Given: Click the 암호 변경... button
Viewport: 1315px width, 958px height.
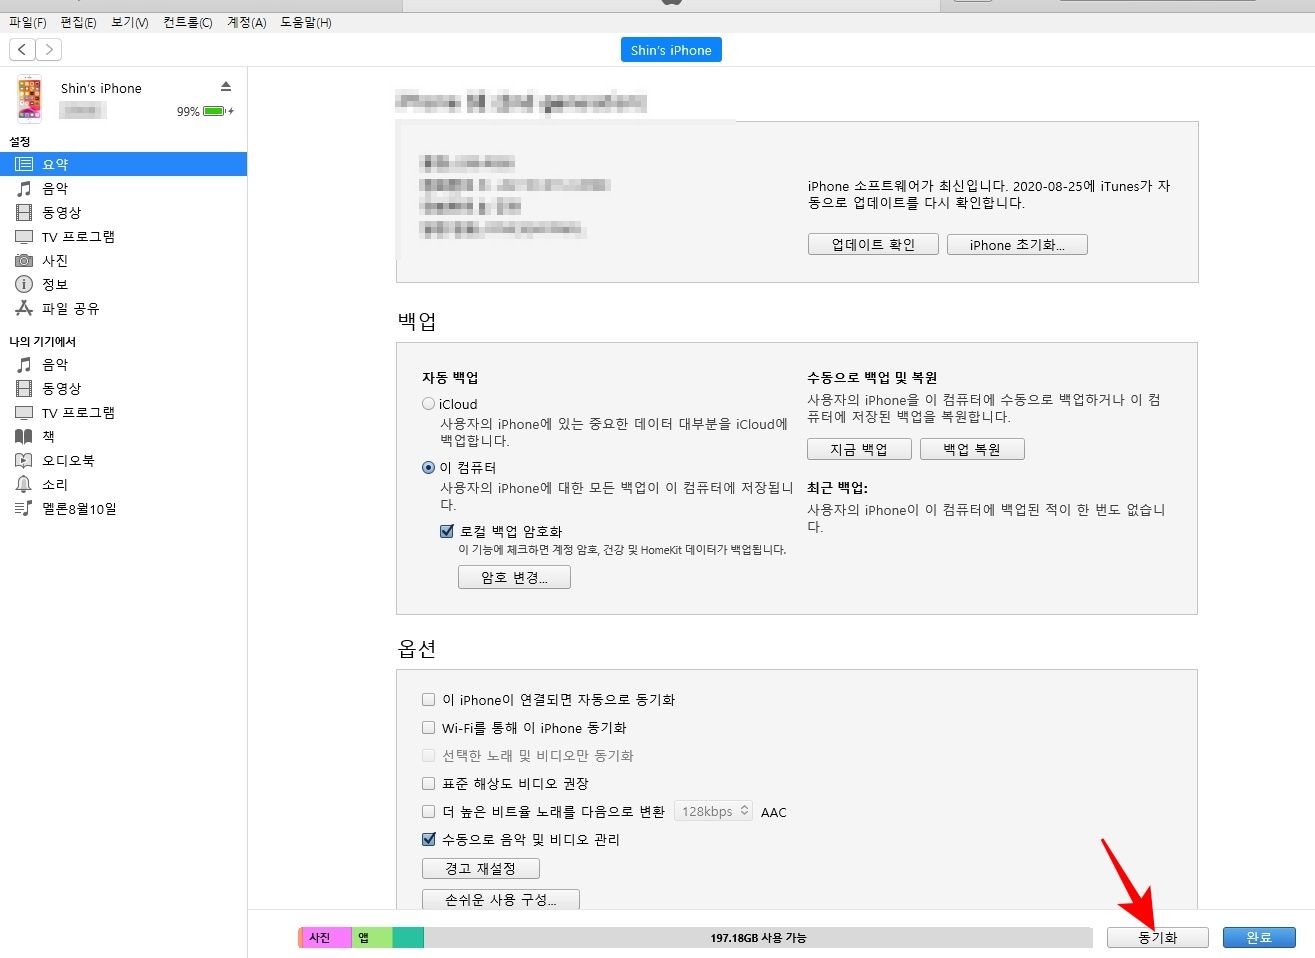Looking at the screenshot, I should click(x=514, y=577).
